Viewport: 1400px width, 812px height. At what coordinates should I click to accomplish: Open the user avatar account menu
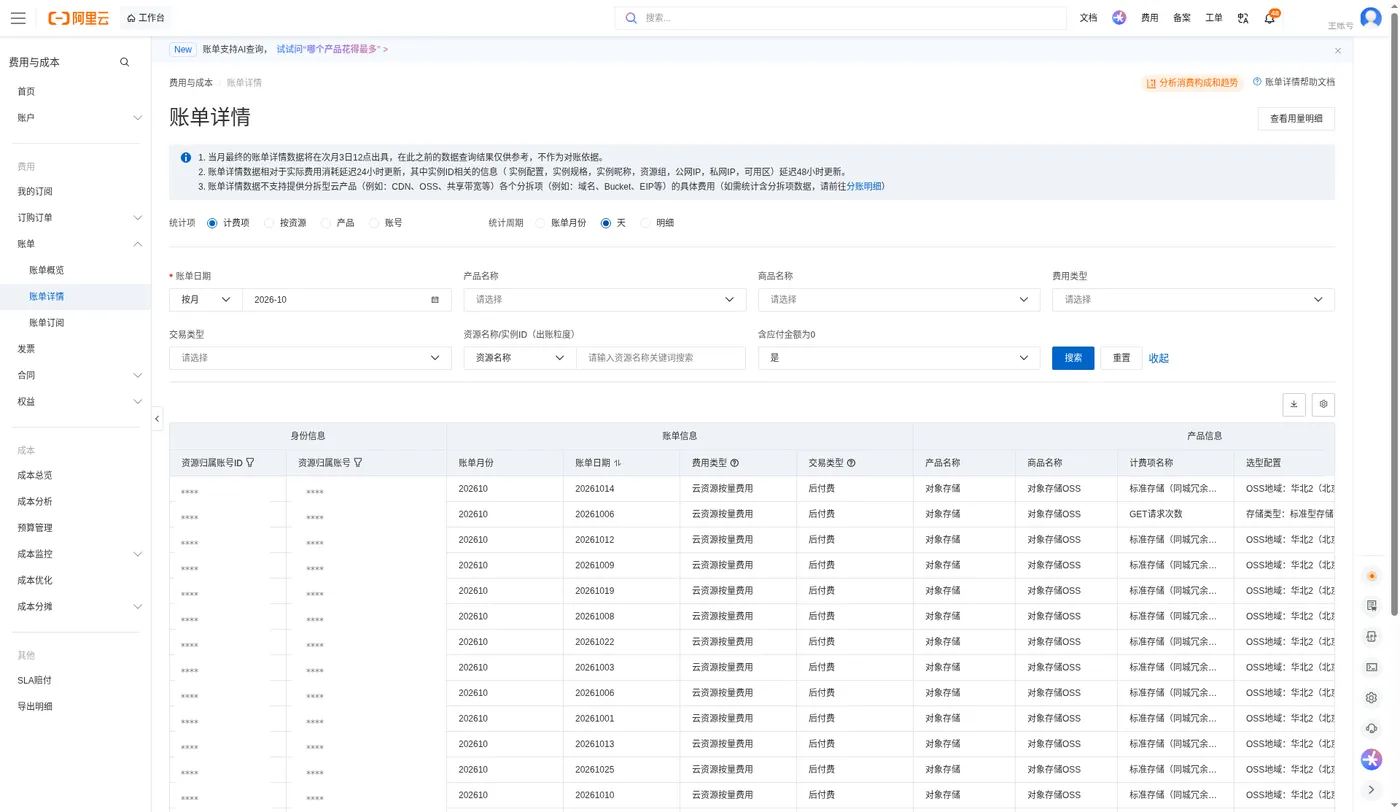coord(1371,18)
